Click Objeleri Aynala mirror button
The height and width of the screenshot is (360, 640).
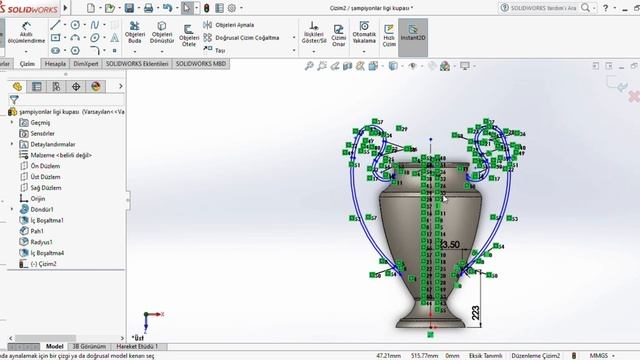pos(229,25)
